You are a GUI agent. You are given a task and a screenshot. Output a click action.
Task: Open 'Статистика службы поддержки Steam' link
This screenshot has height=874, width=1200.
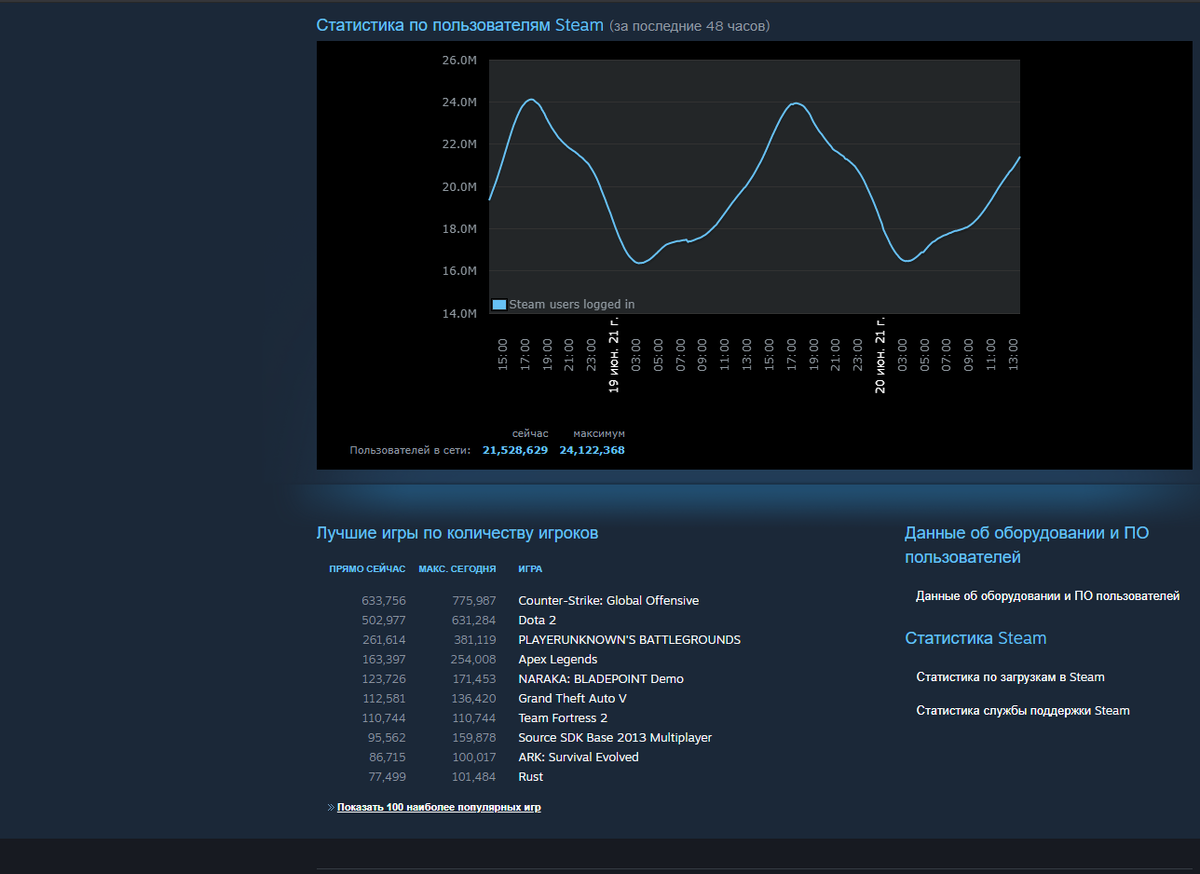coord(1022,711)
